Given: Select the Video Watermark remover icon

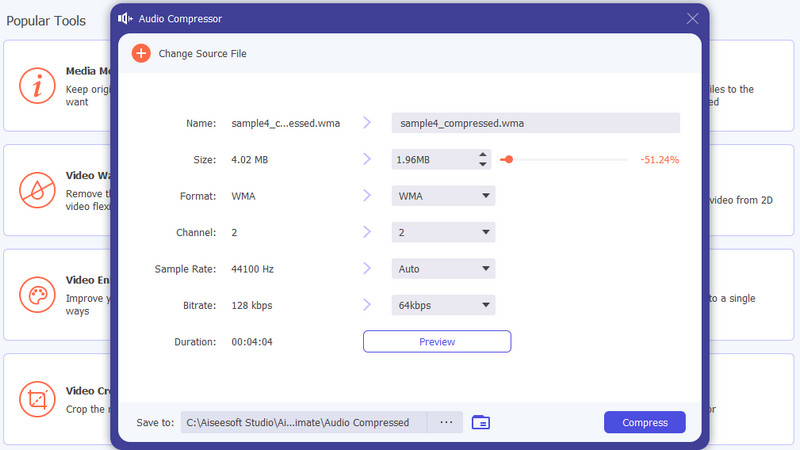Looking at the screenshot, I should (x=38, y=190).
